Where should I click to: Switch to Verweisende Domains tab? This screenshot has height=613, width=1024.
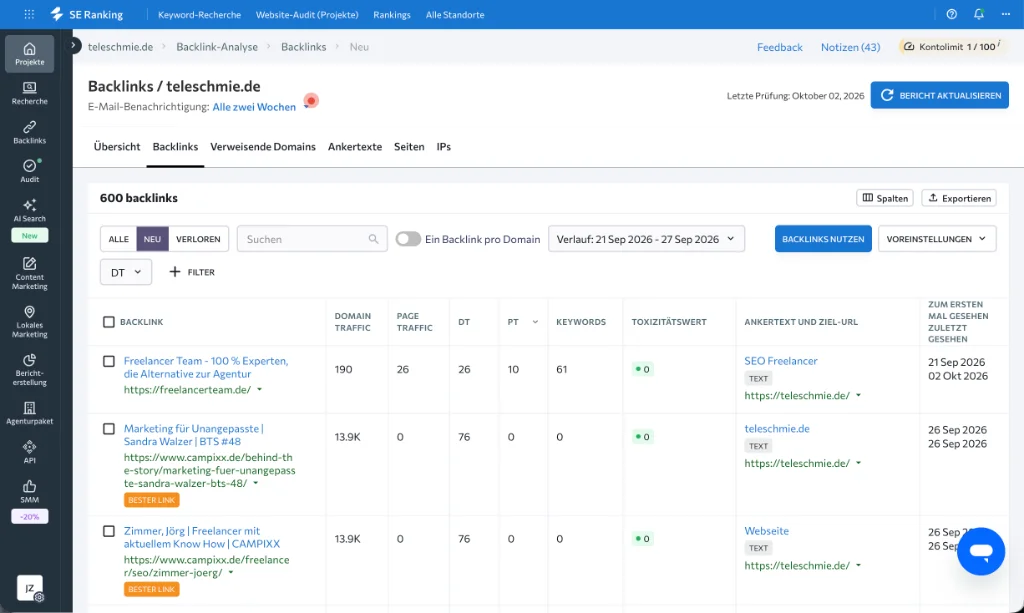(263, 147)
